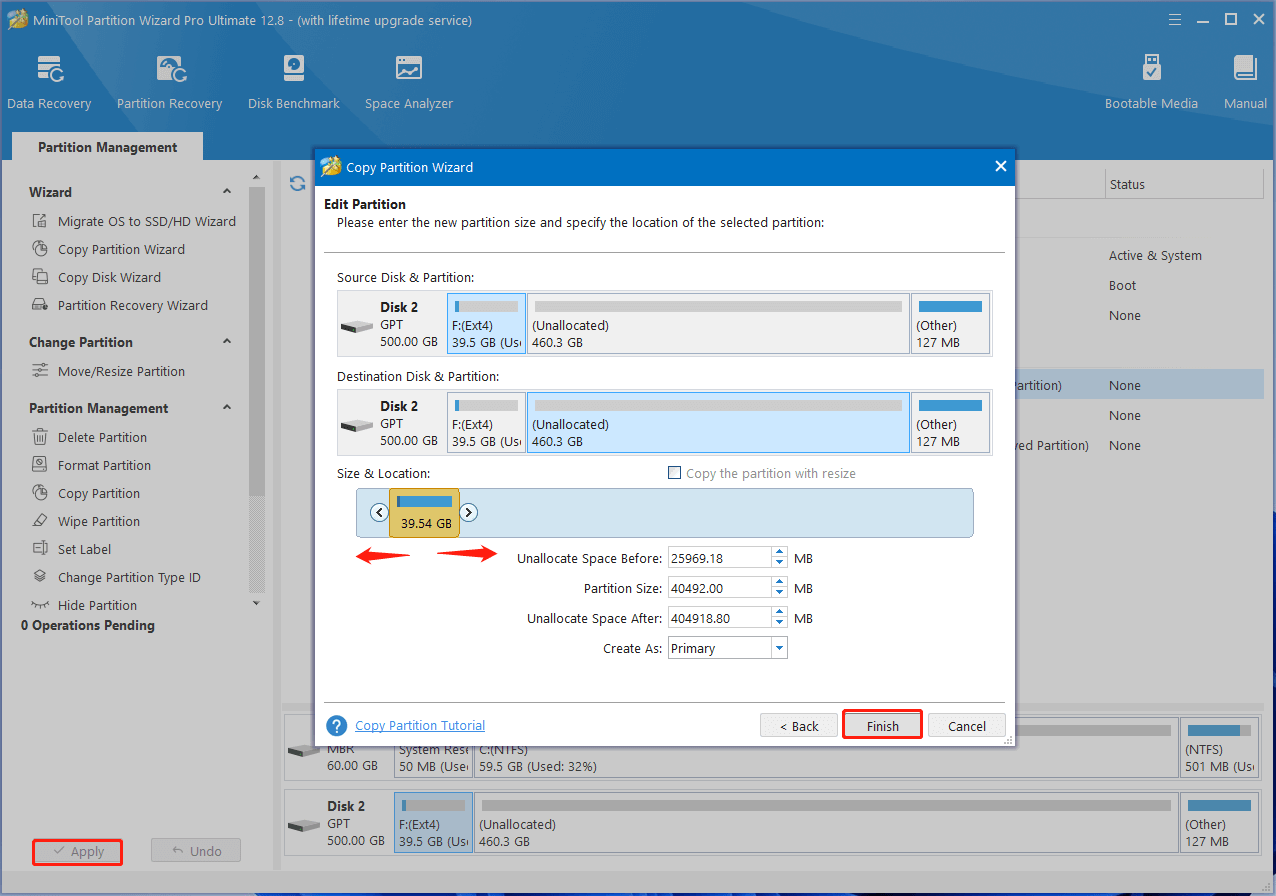
Task: Enable Copy the partition with resize
Action: pos(675,473)
